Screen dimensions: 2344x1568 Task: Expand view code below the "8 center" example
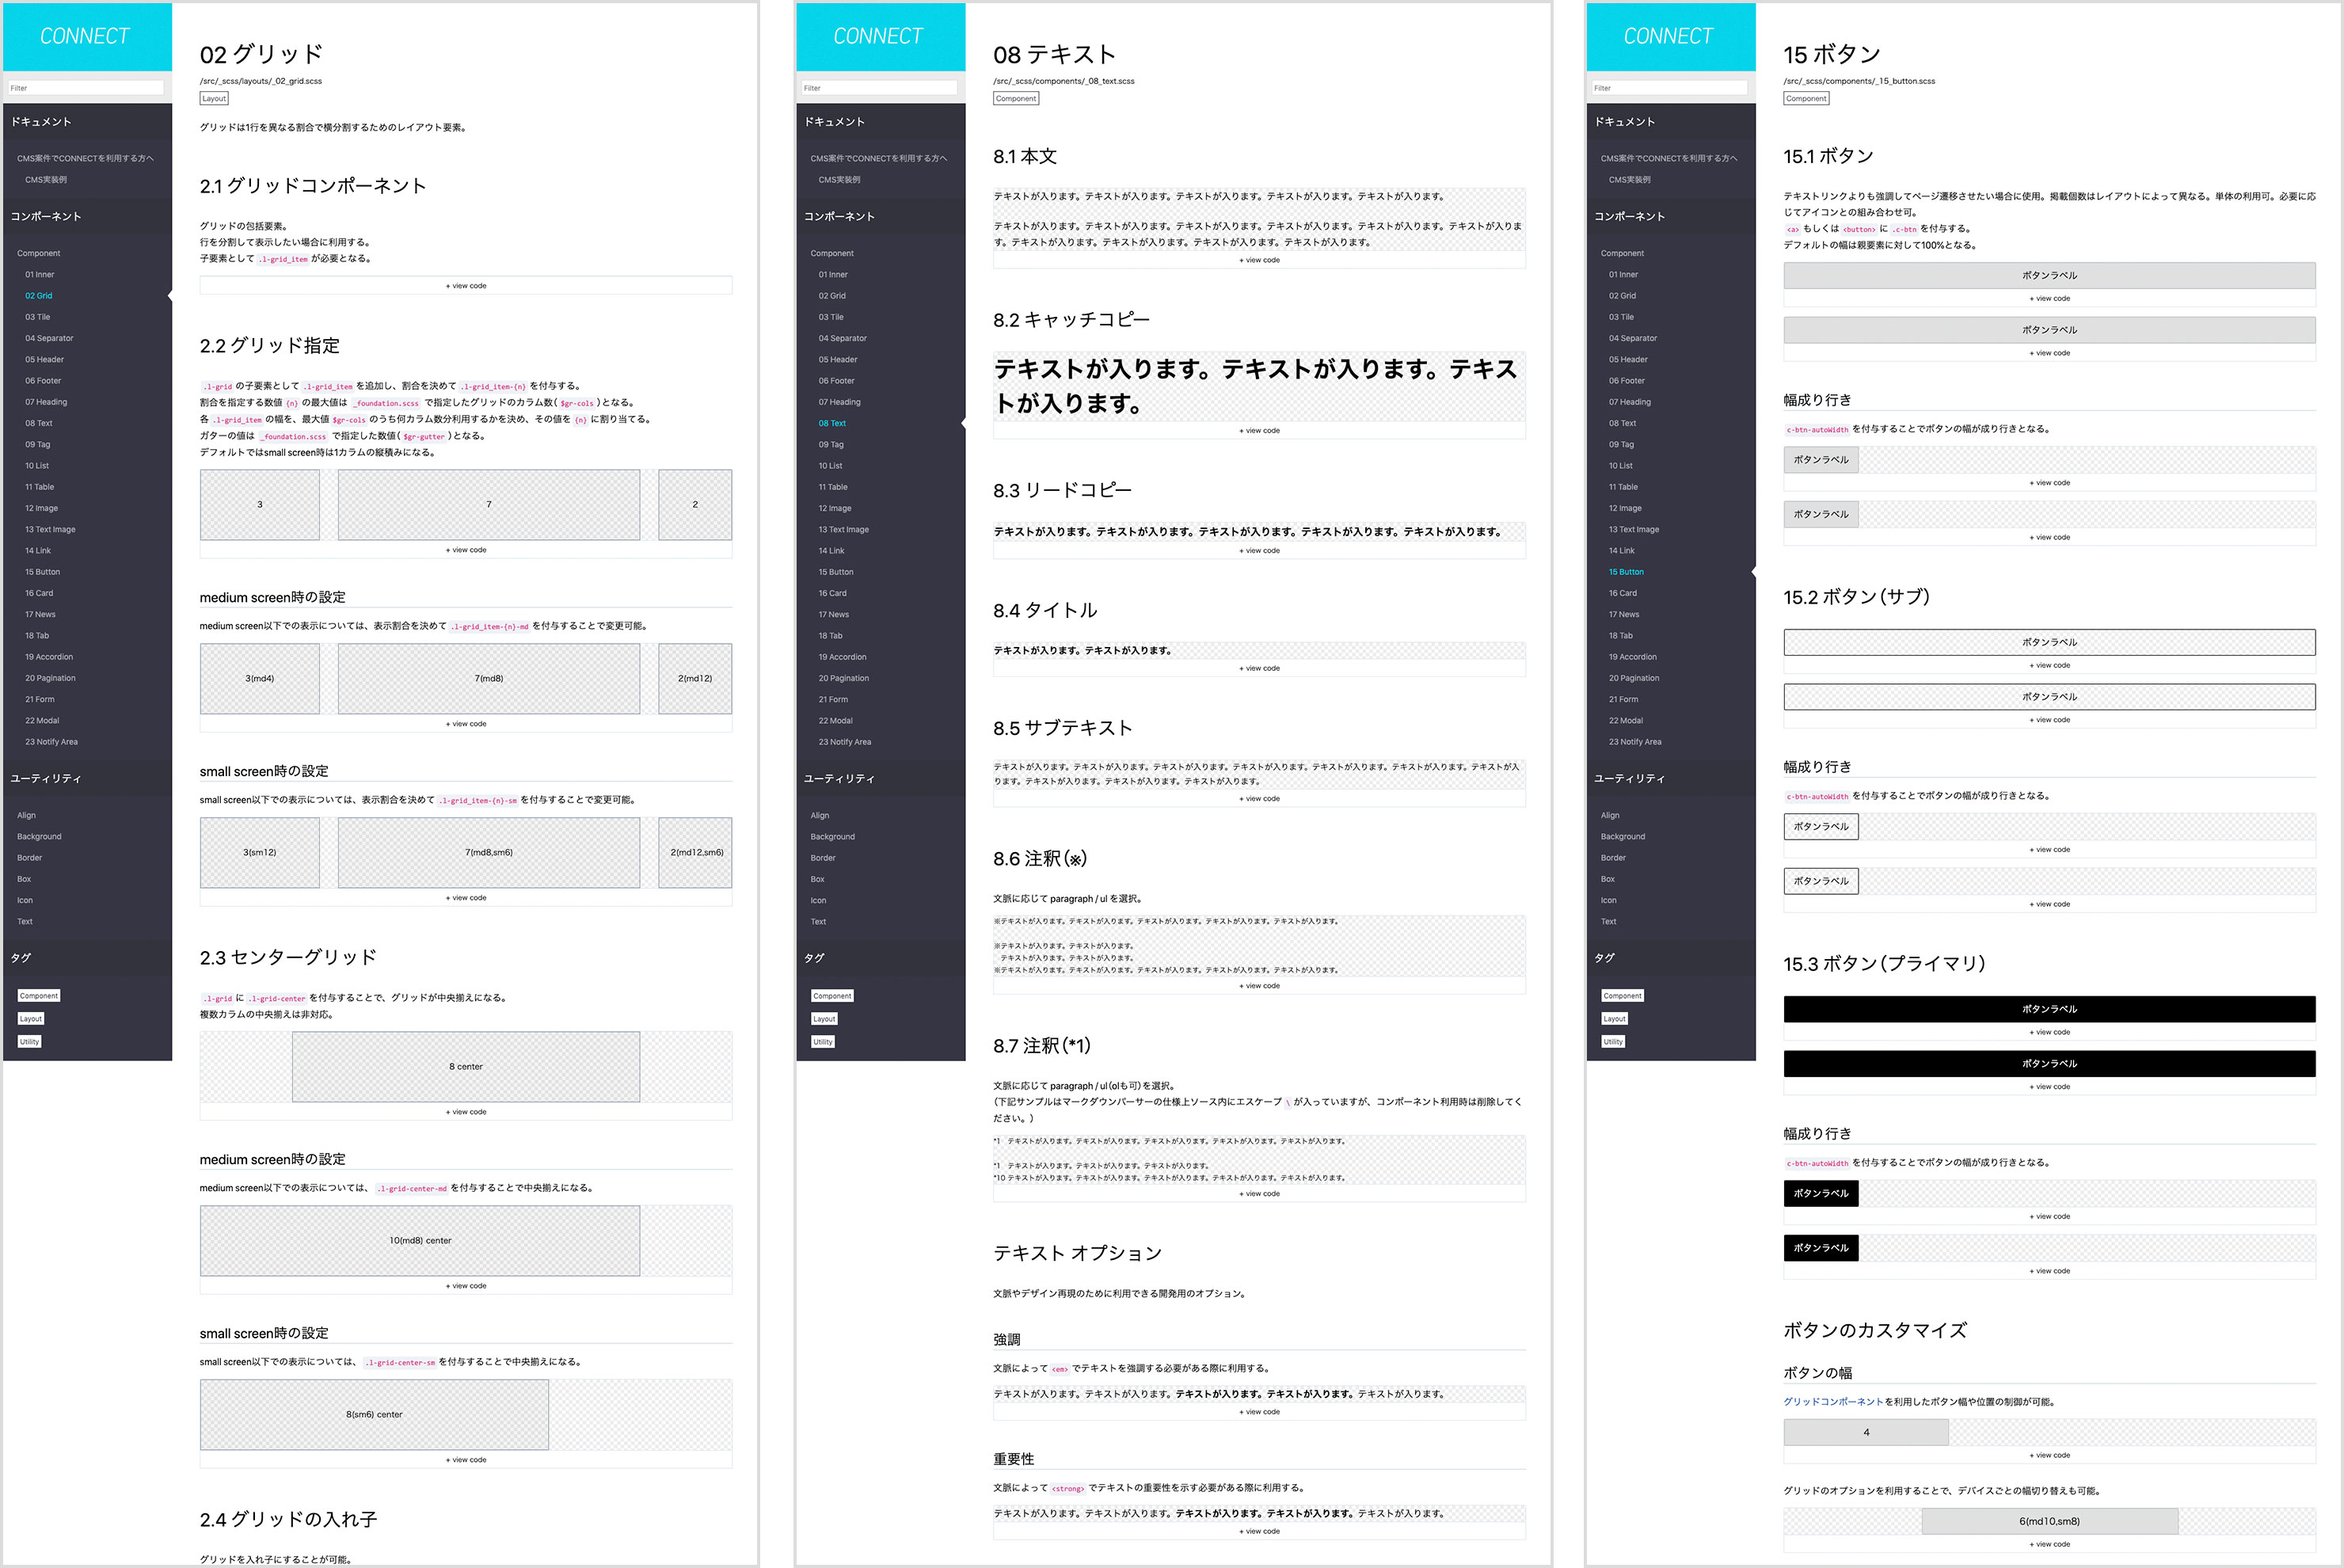click(466, 1112)
